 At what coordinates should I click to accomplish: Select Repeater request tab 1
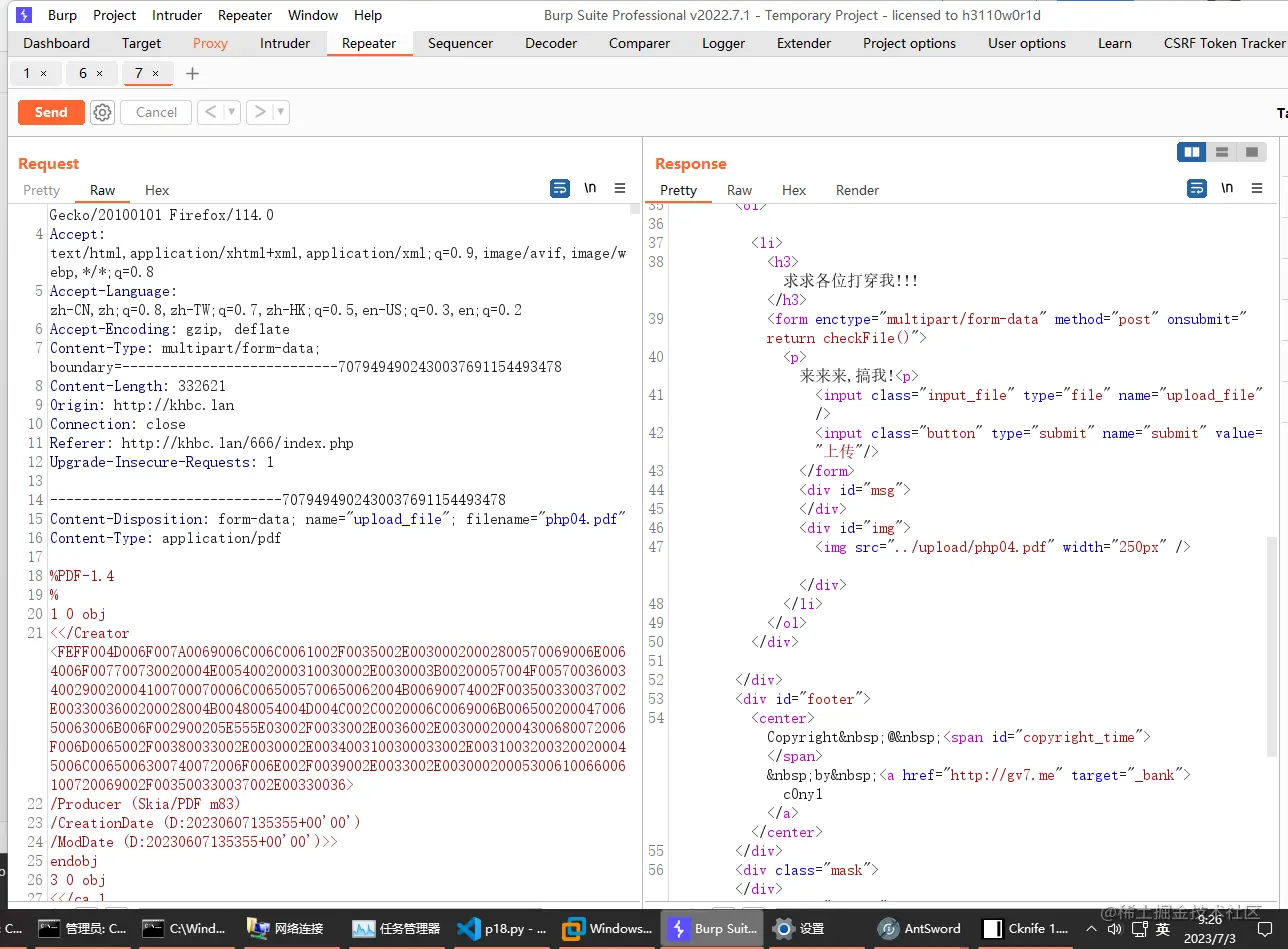(27, 73)
